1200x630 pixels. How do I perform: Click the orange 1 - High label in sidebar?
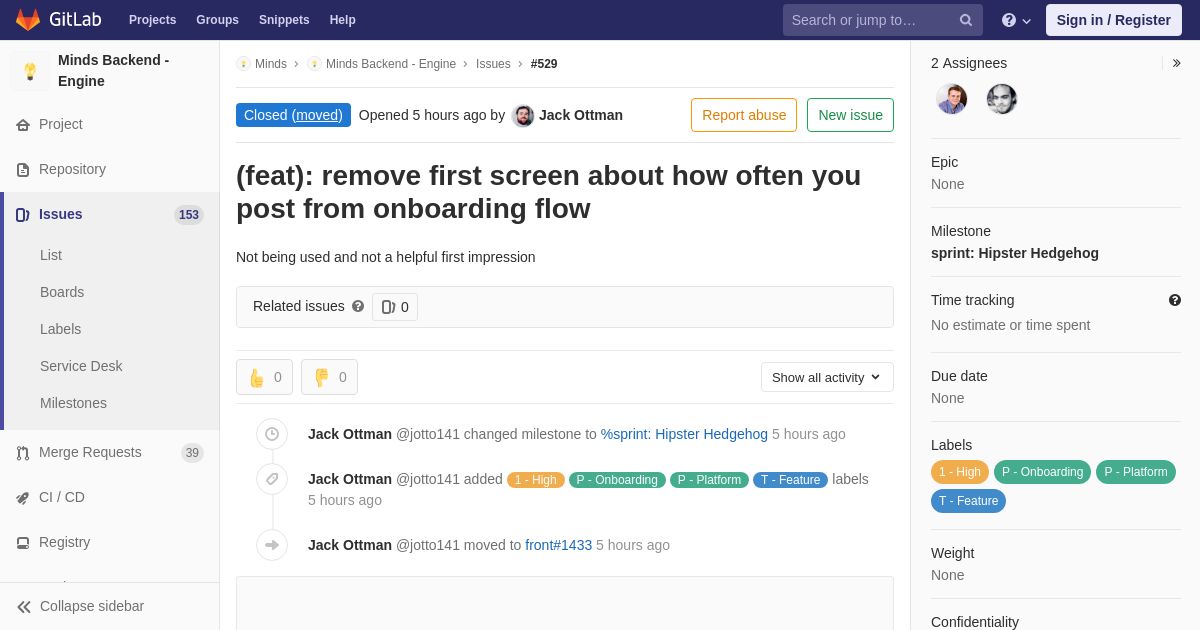click(x=960, y=472)
